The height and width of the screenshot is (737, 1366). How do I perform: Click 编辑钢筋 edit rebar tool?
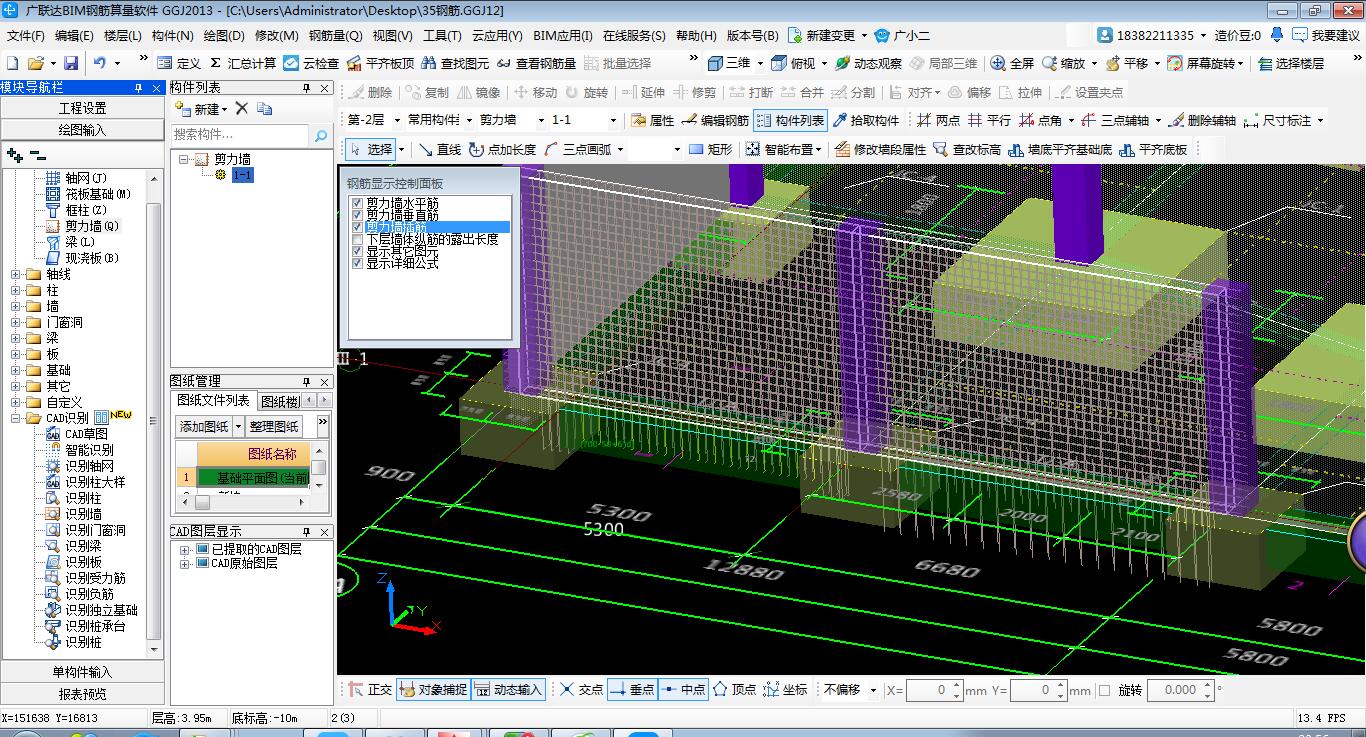[x=715, y=120]
